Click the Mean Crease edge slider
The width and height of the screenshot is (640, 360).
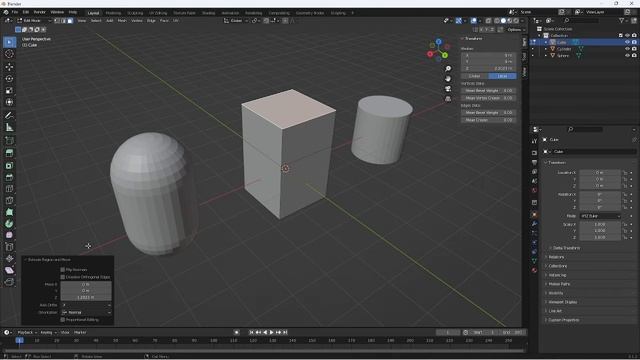click(x=489, y=120)
